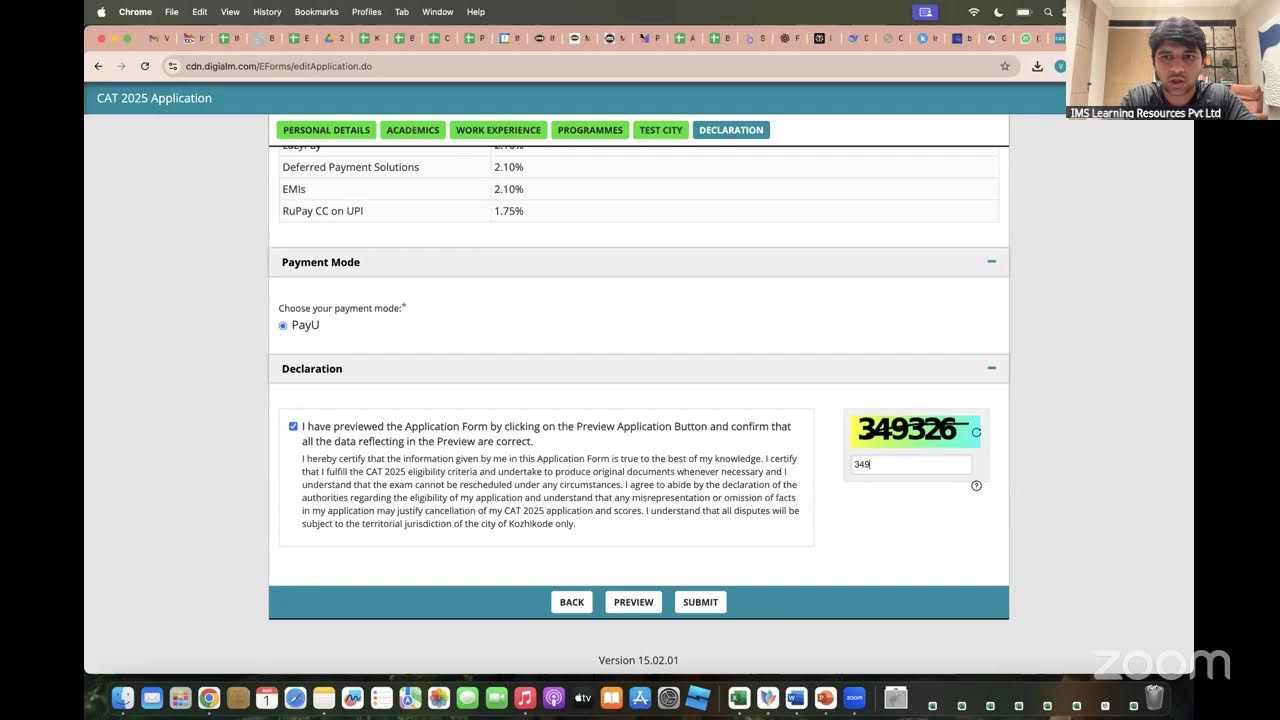Open Mail from the dock
Image resolution: width=1280 pixels, height=720 pixels.
pyautogui.click(x=152, y=698)
